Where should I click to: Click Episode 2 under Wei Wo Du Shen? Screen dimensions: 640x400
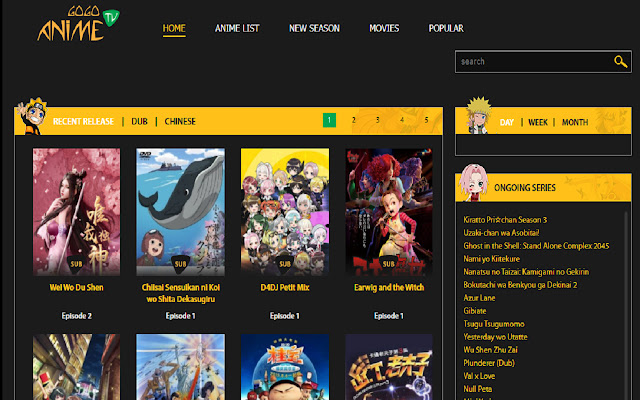tap(76, 316)
